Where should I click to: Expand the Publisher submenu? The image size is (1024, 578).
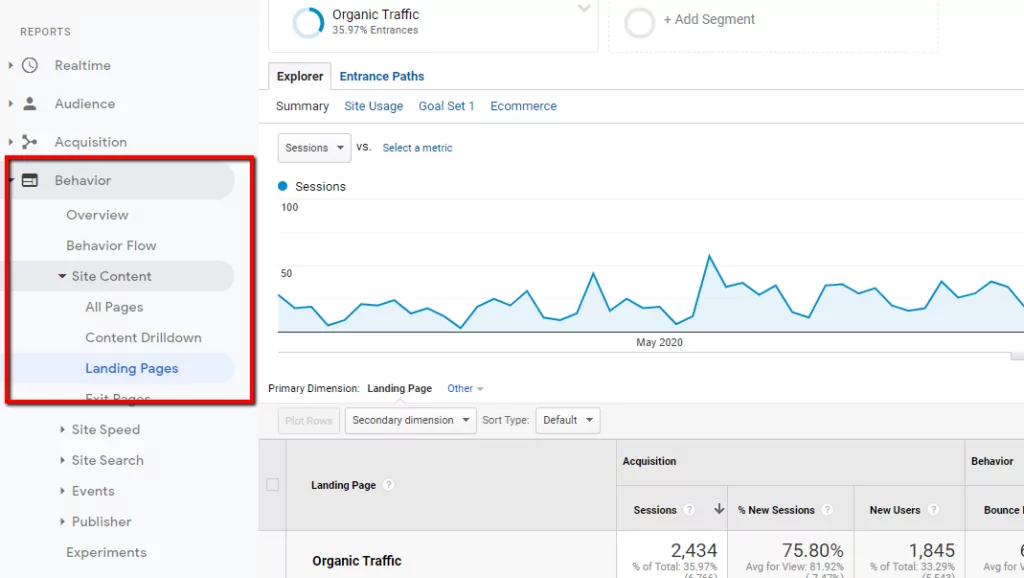(x=62, y=521)
